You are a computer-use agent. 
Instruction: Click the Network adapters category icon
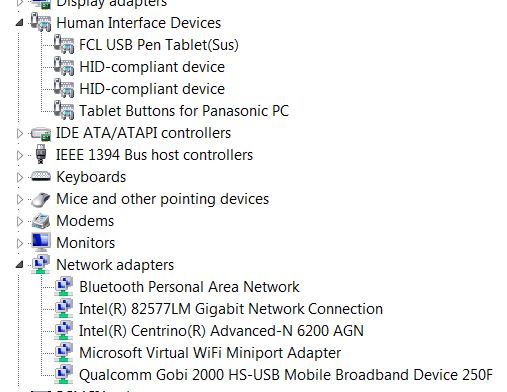tap(41, 264)
